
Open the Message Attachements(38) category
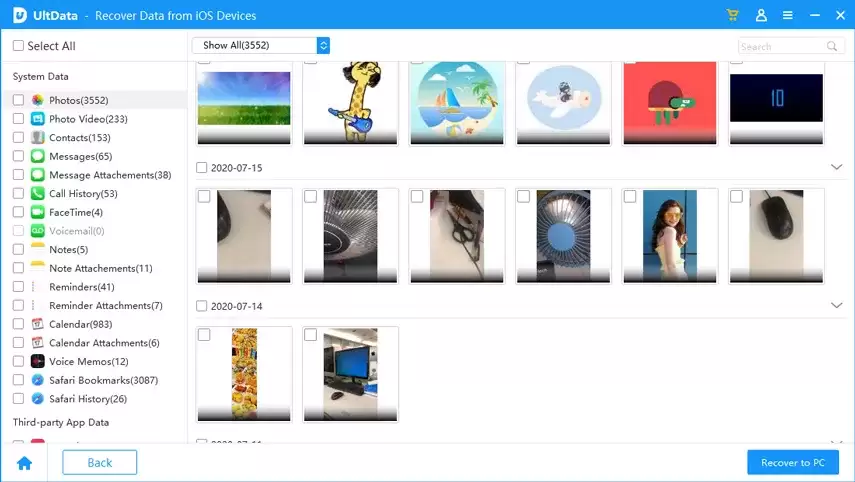110,175
